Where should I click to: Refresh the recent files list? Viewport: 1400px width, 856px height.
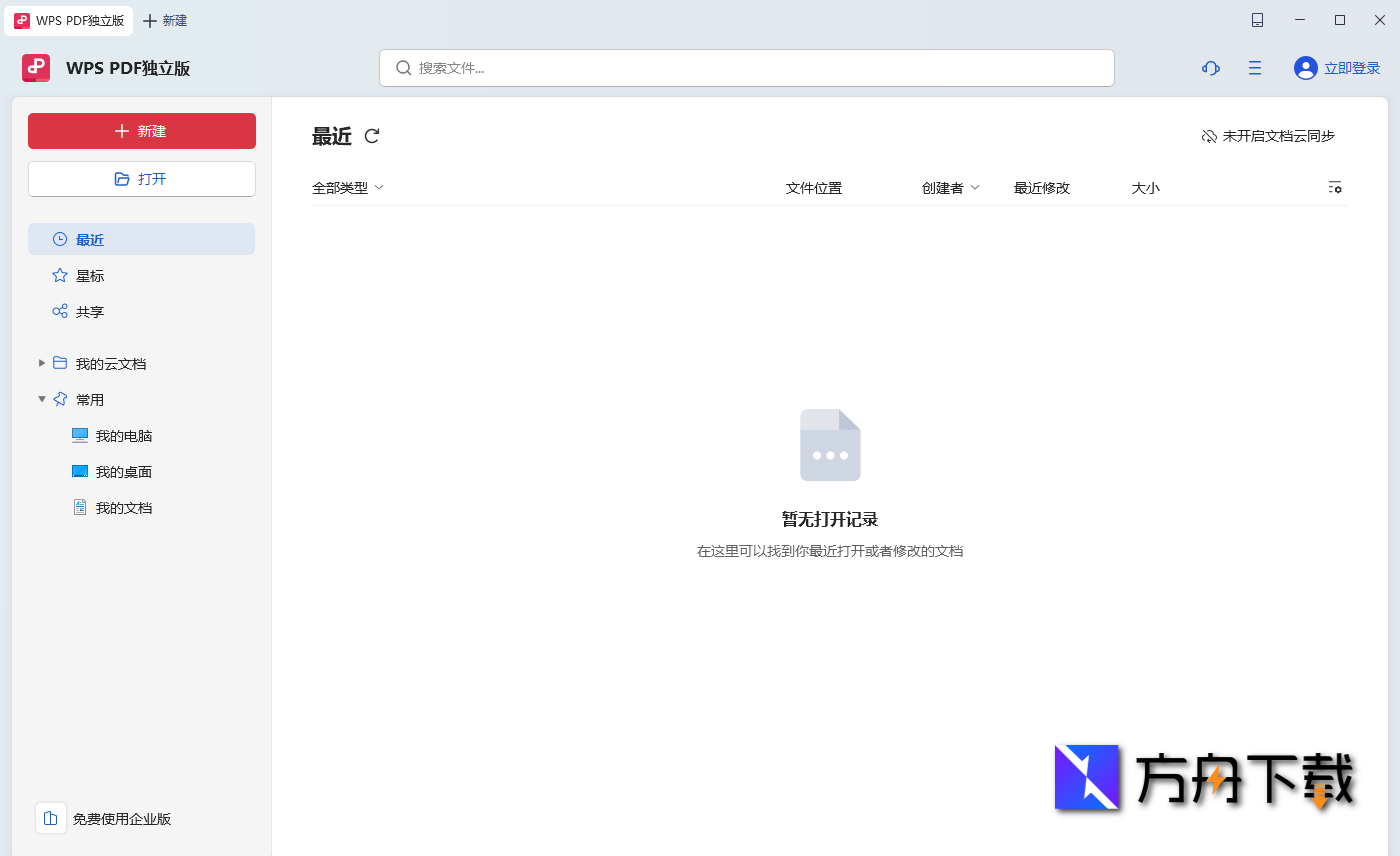(x=371, y=136)
